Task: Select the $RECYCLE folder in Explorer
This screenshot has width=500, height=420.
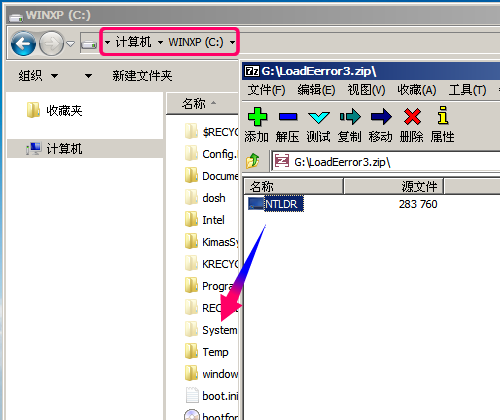Action: click(x=212, y=132)
